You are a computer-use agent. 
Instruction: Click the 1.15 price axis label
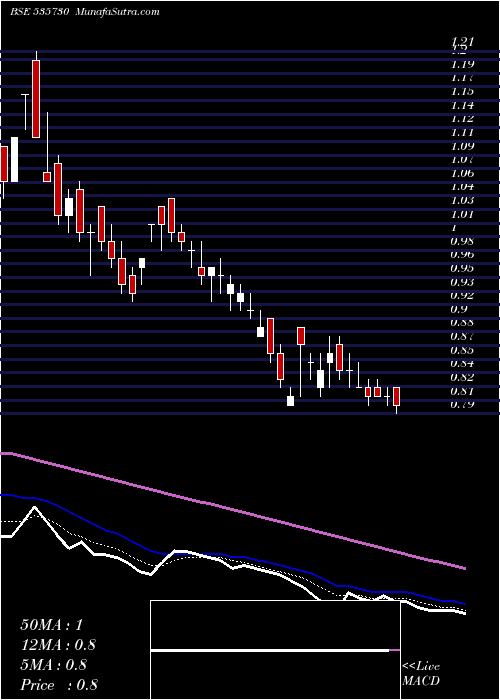click(x=462, y=92)
